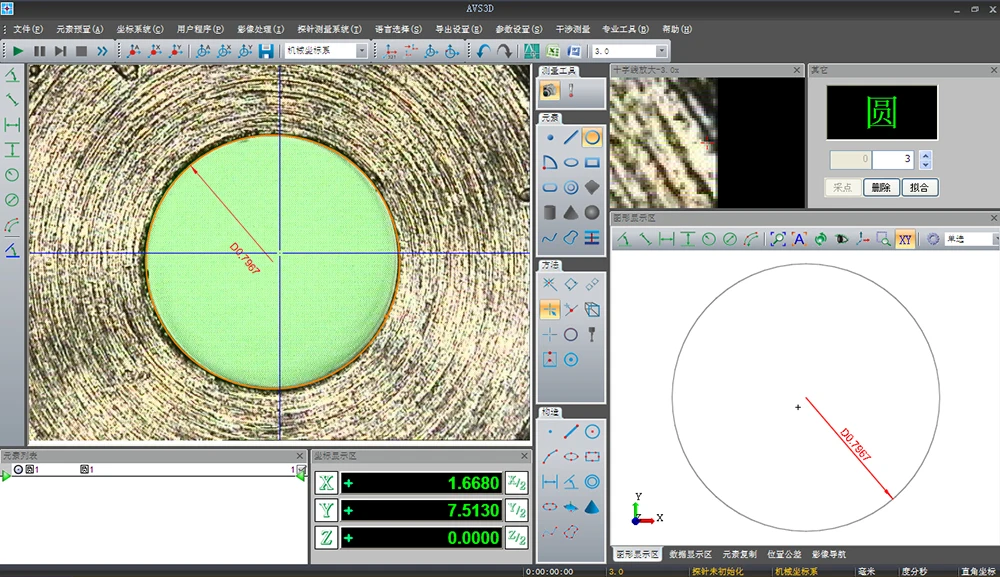
Task: Open the 坐标系统 menu
Action: (139, 29)
